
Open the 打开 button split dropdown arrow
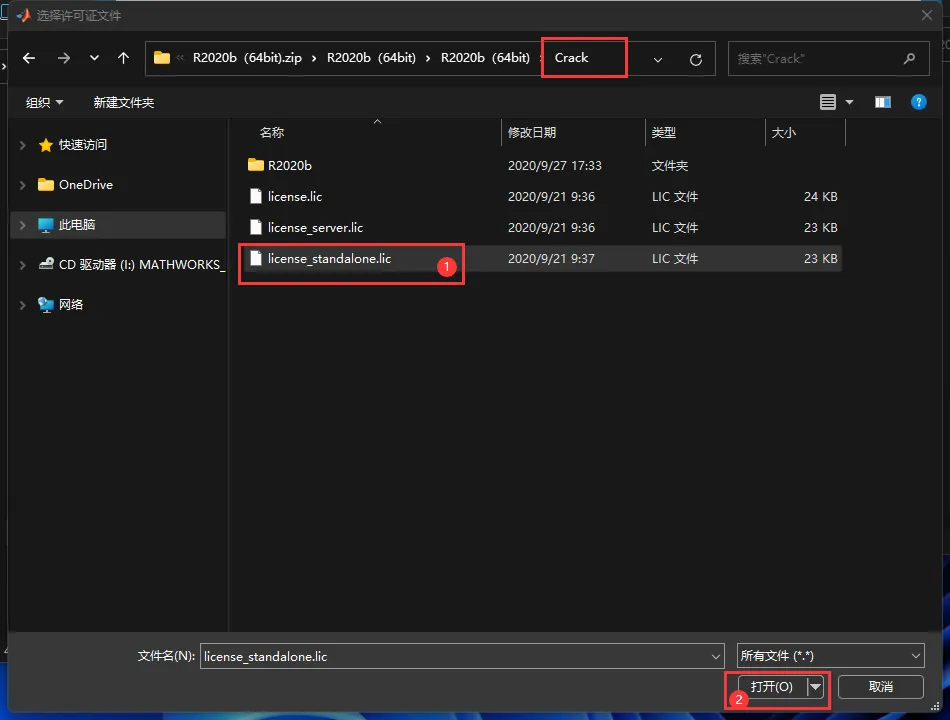tap(815, 687)
